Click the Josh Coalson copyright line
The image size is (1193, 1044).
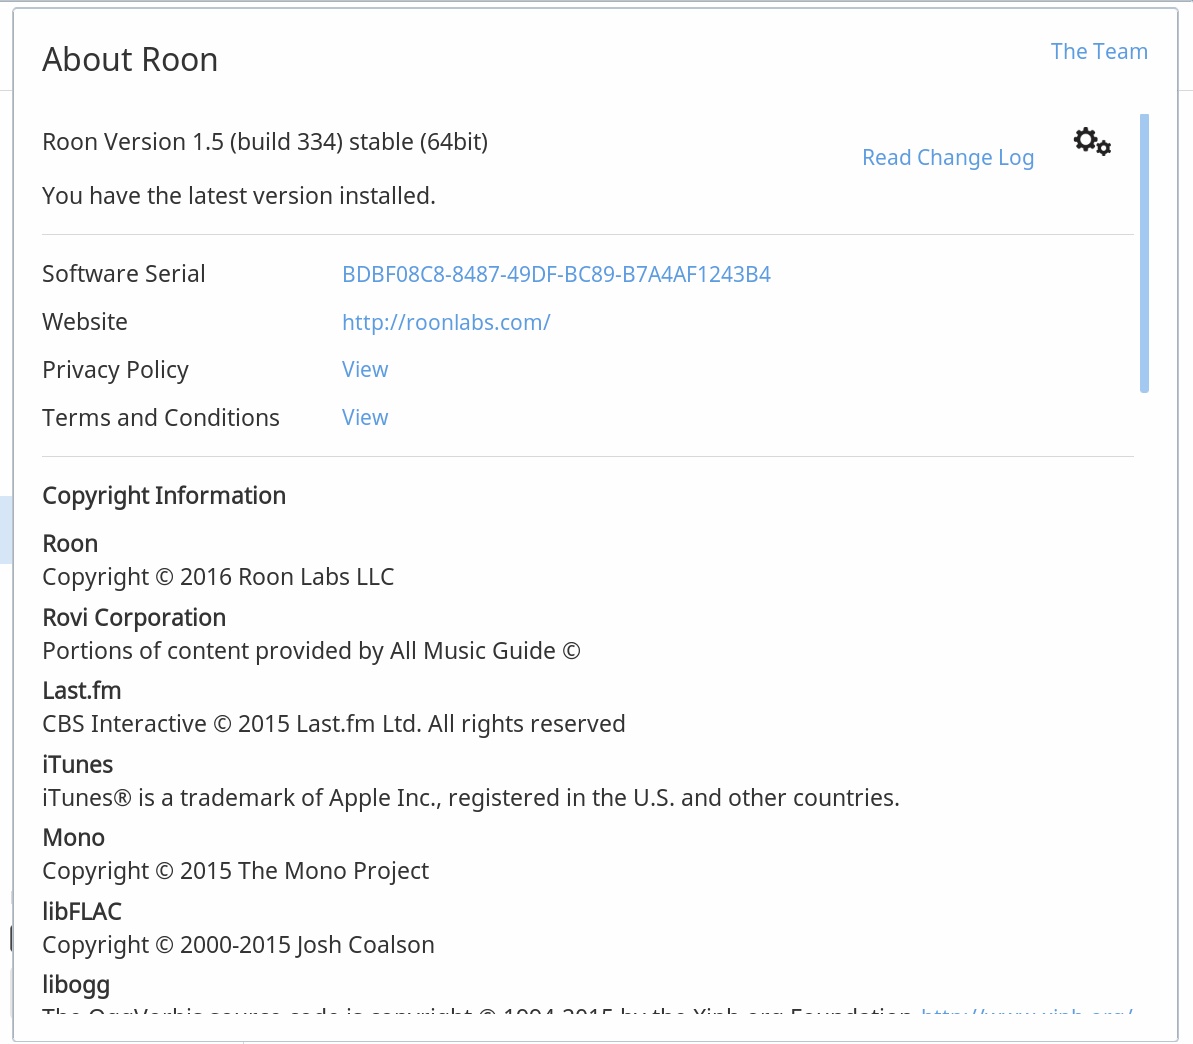tap(238, 945)
